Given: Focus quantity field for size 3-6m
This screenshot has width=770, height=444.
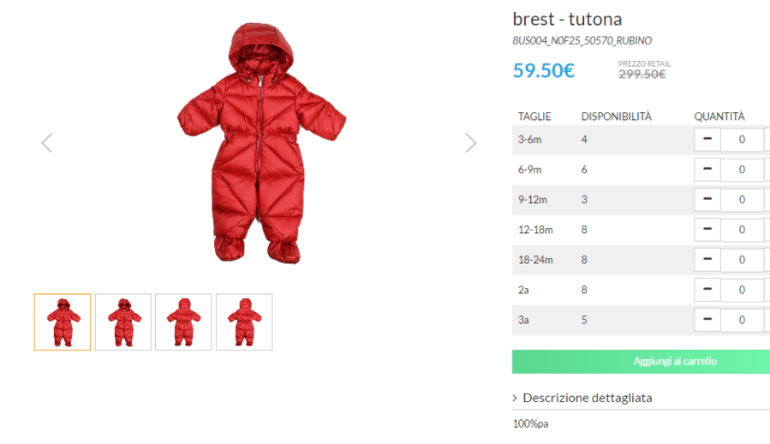Looking at the screenshot, I should pos(742,139).
